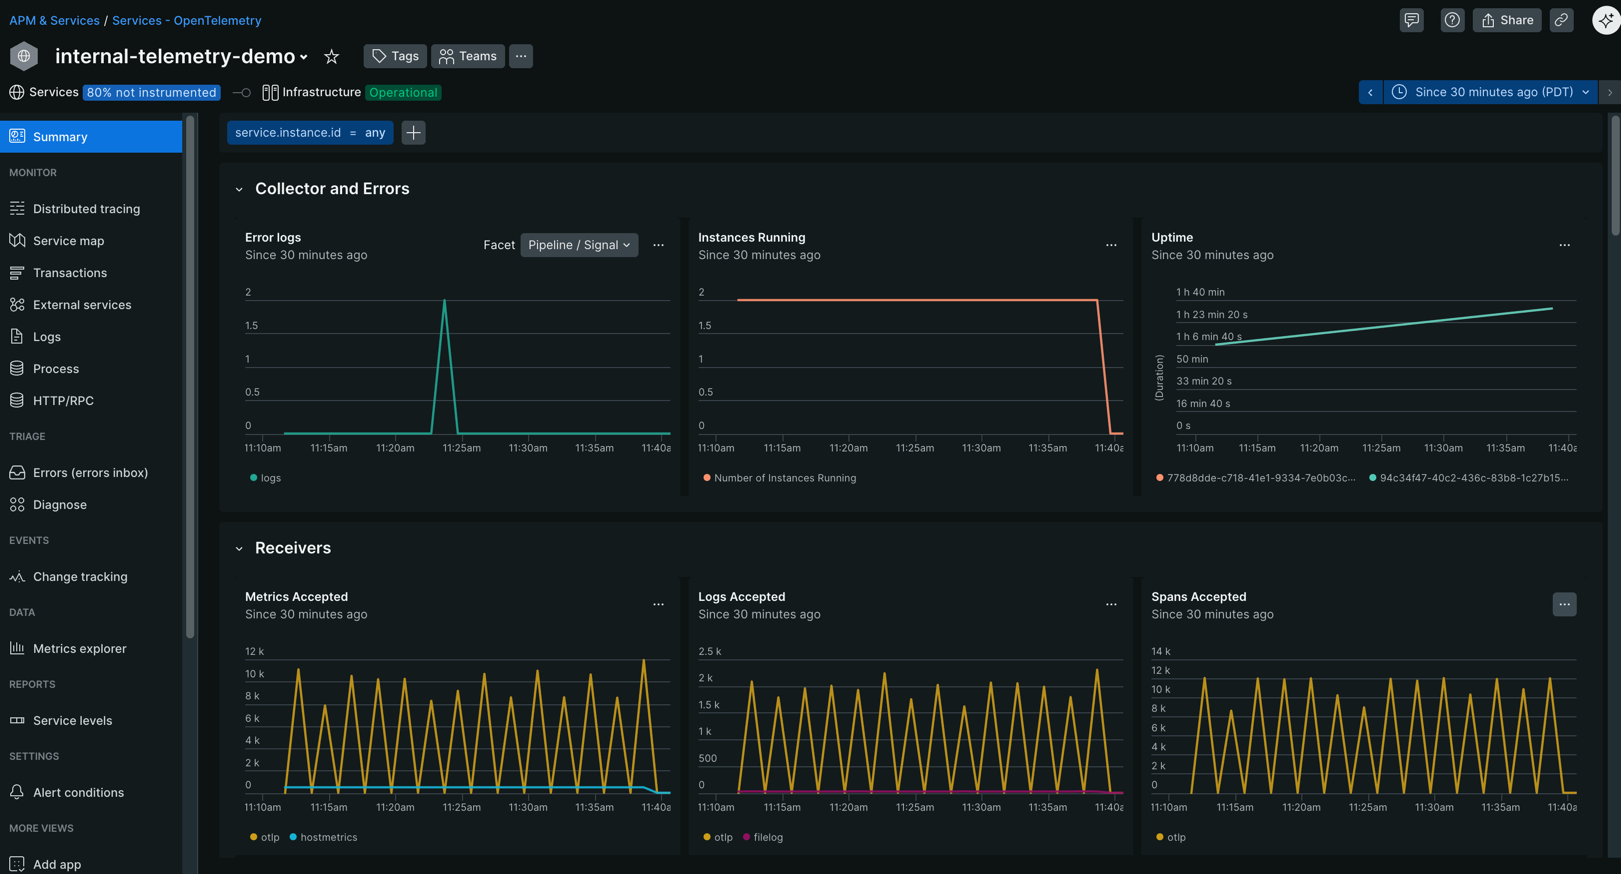Collapse the Collector and Errors section
This screenshot has height=874, width=1621.
239,189
